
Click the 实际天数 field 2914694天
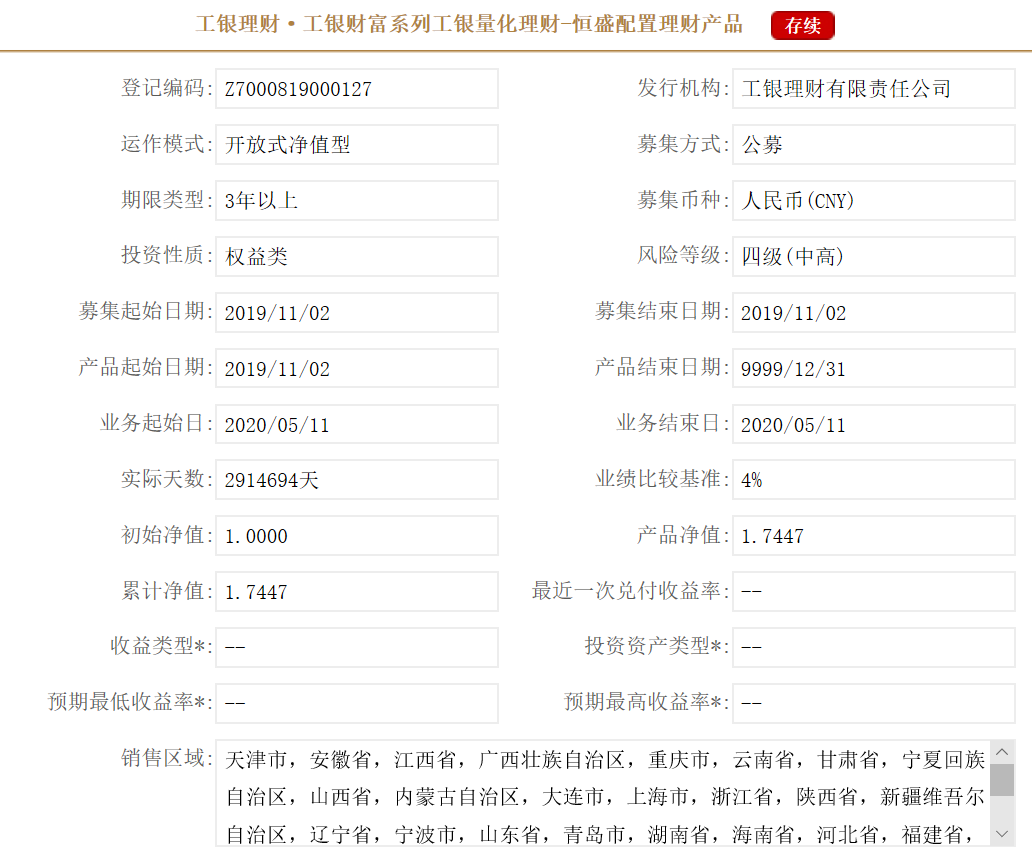pyautogui.click(x=356, y=480)
